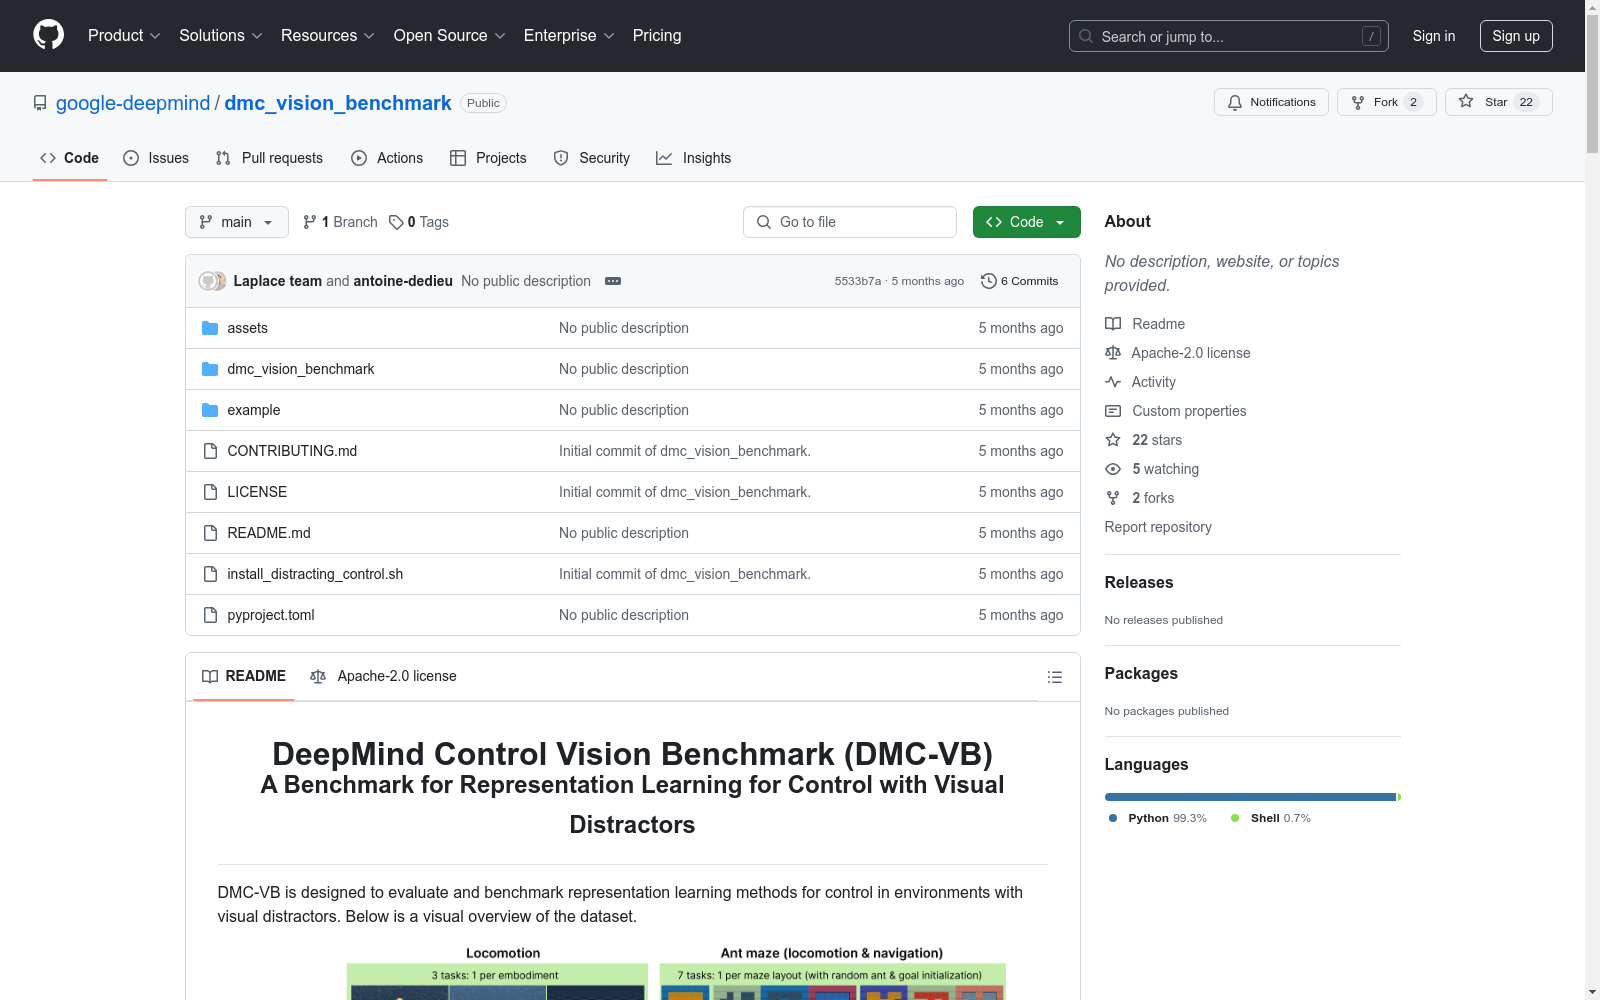Click the green Shell language dot
The height and width of the screenshot is (1000, 1600).
(1235, 818)
